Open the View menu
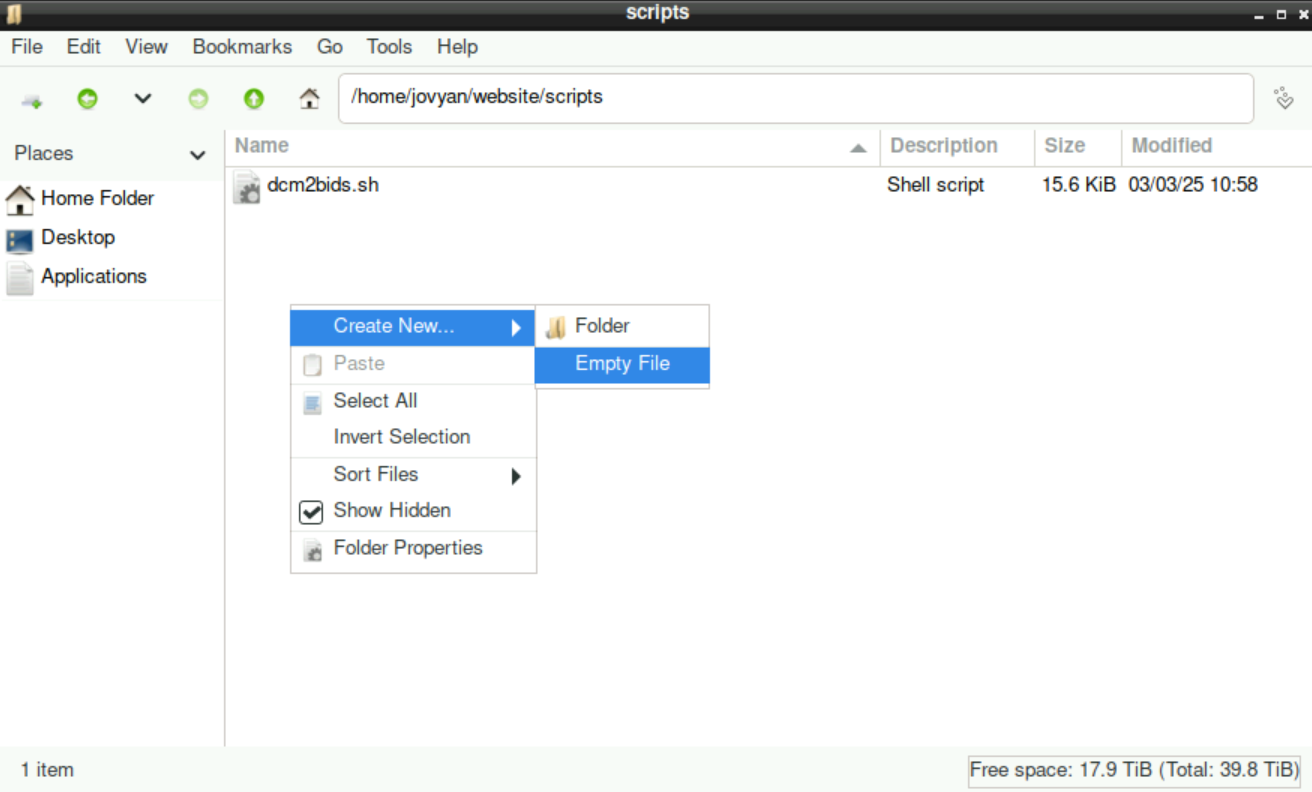The image size is (1312, 792). pyautogui.click(x=147, y=47)
